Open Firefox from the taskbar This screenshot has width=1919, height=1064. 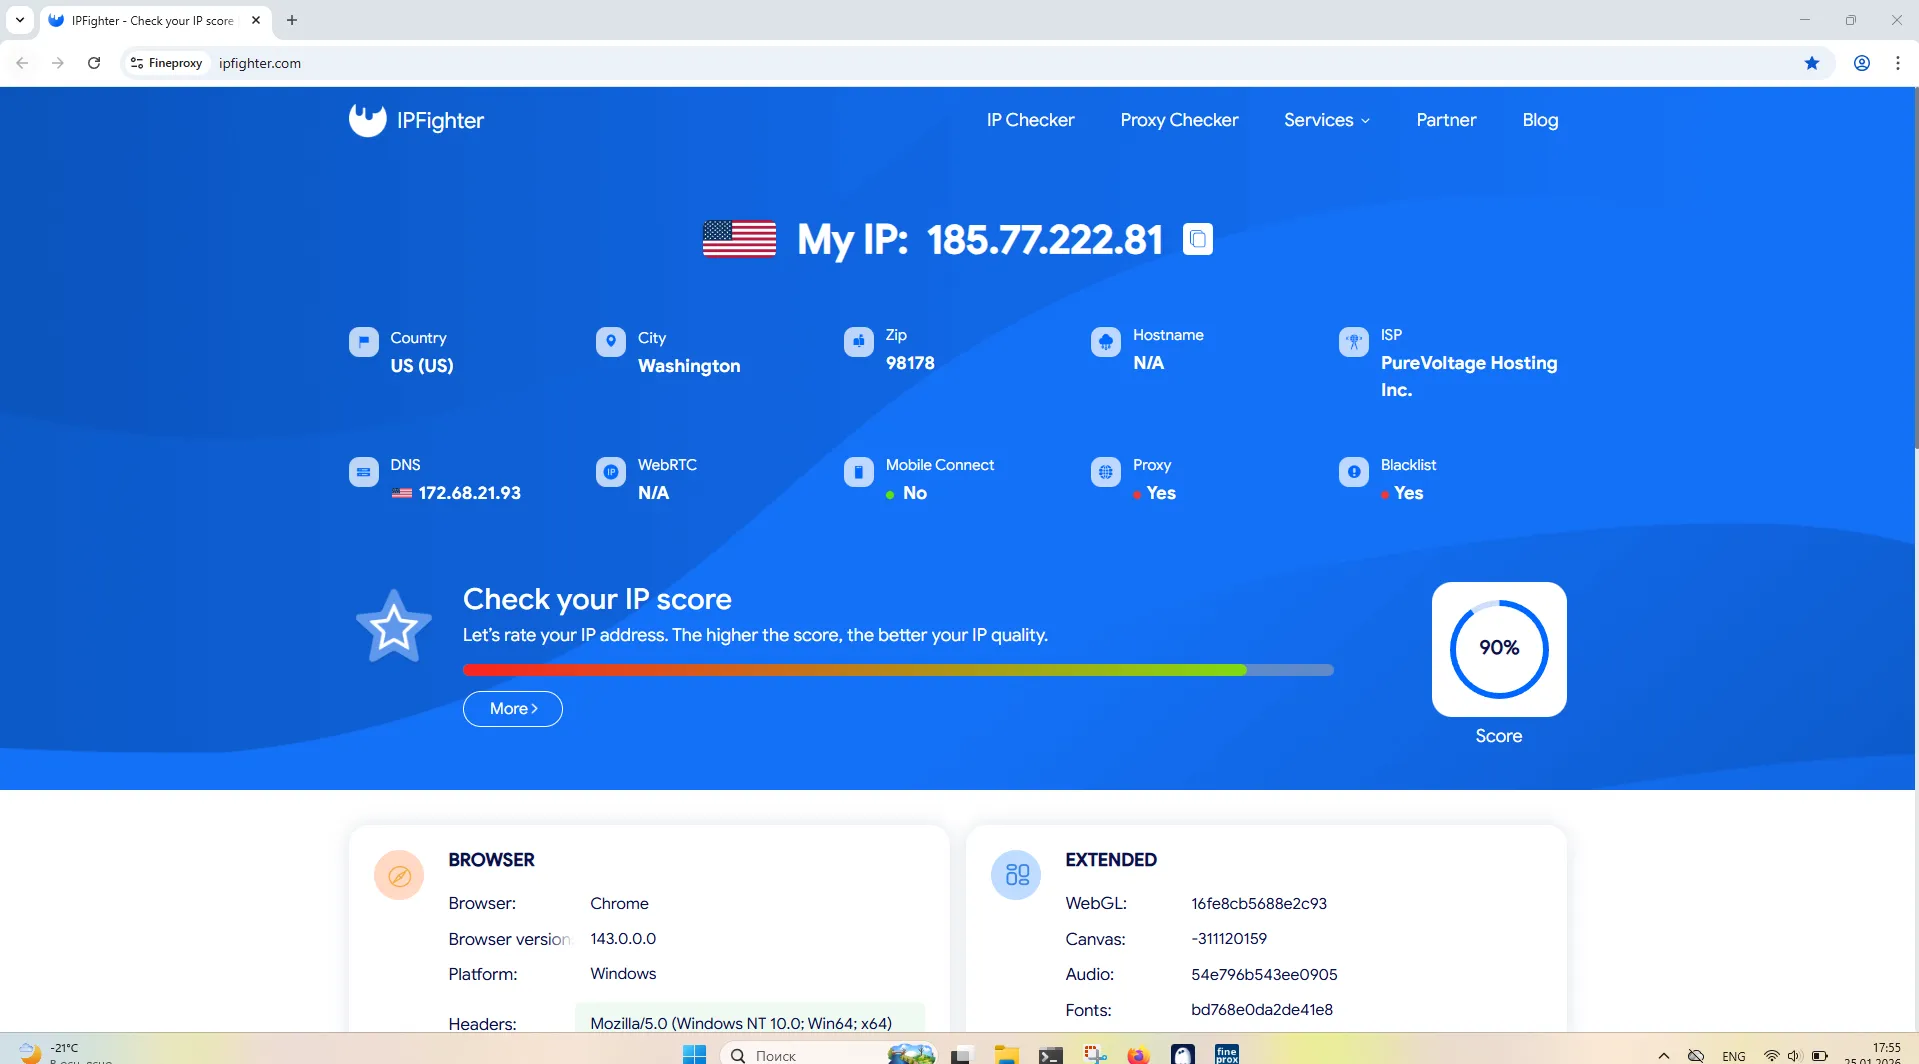(x=1138, y=1054)
